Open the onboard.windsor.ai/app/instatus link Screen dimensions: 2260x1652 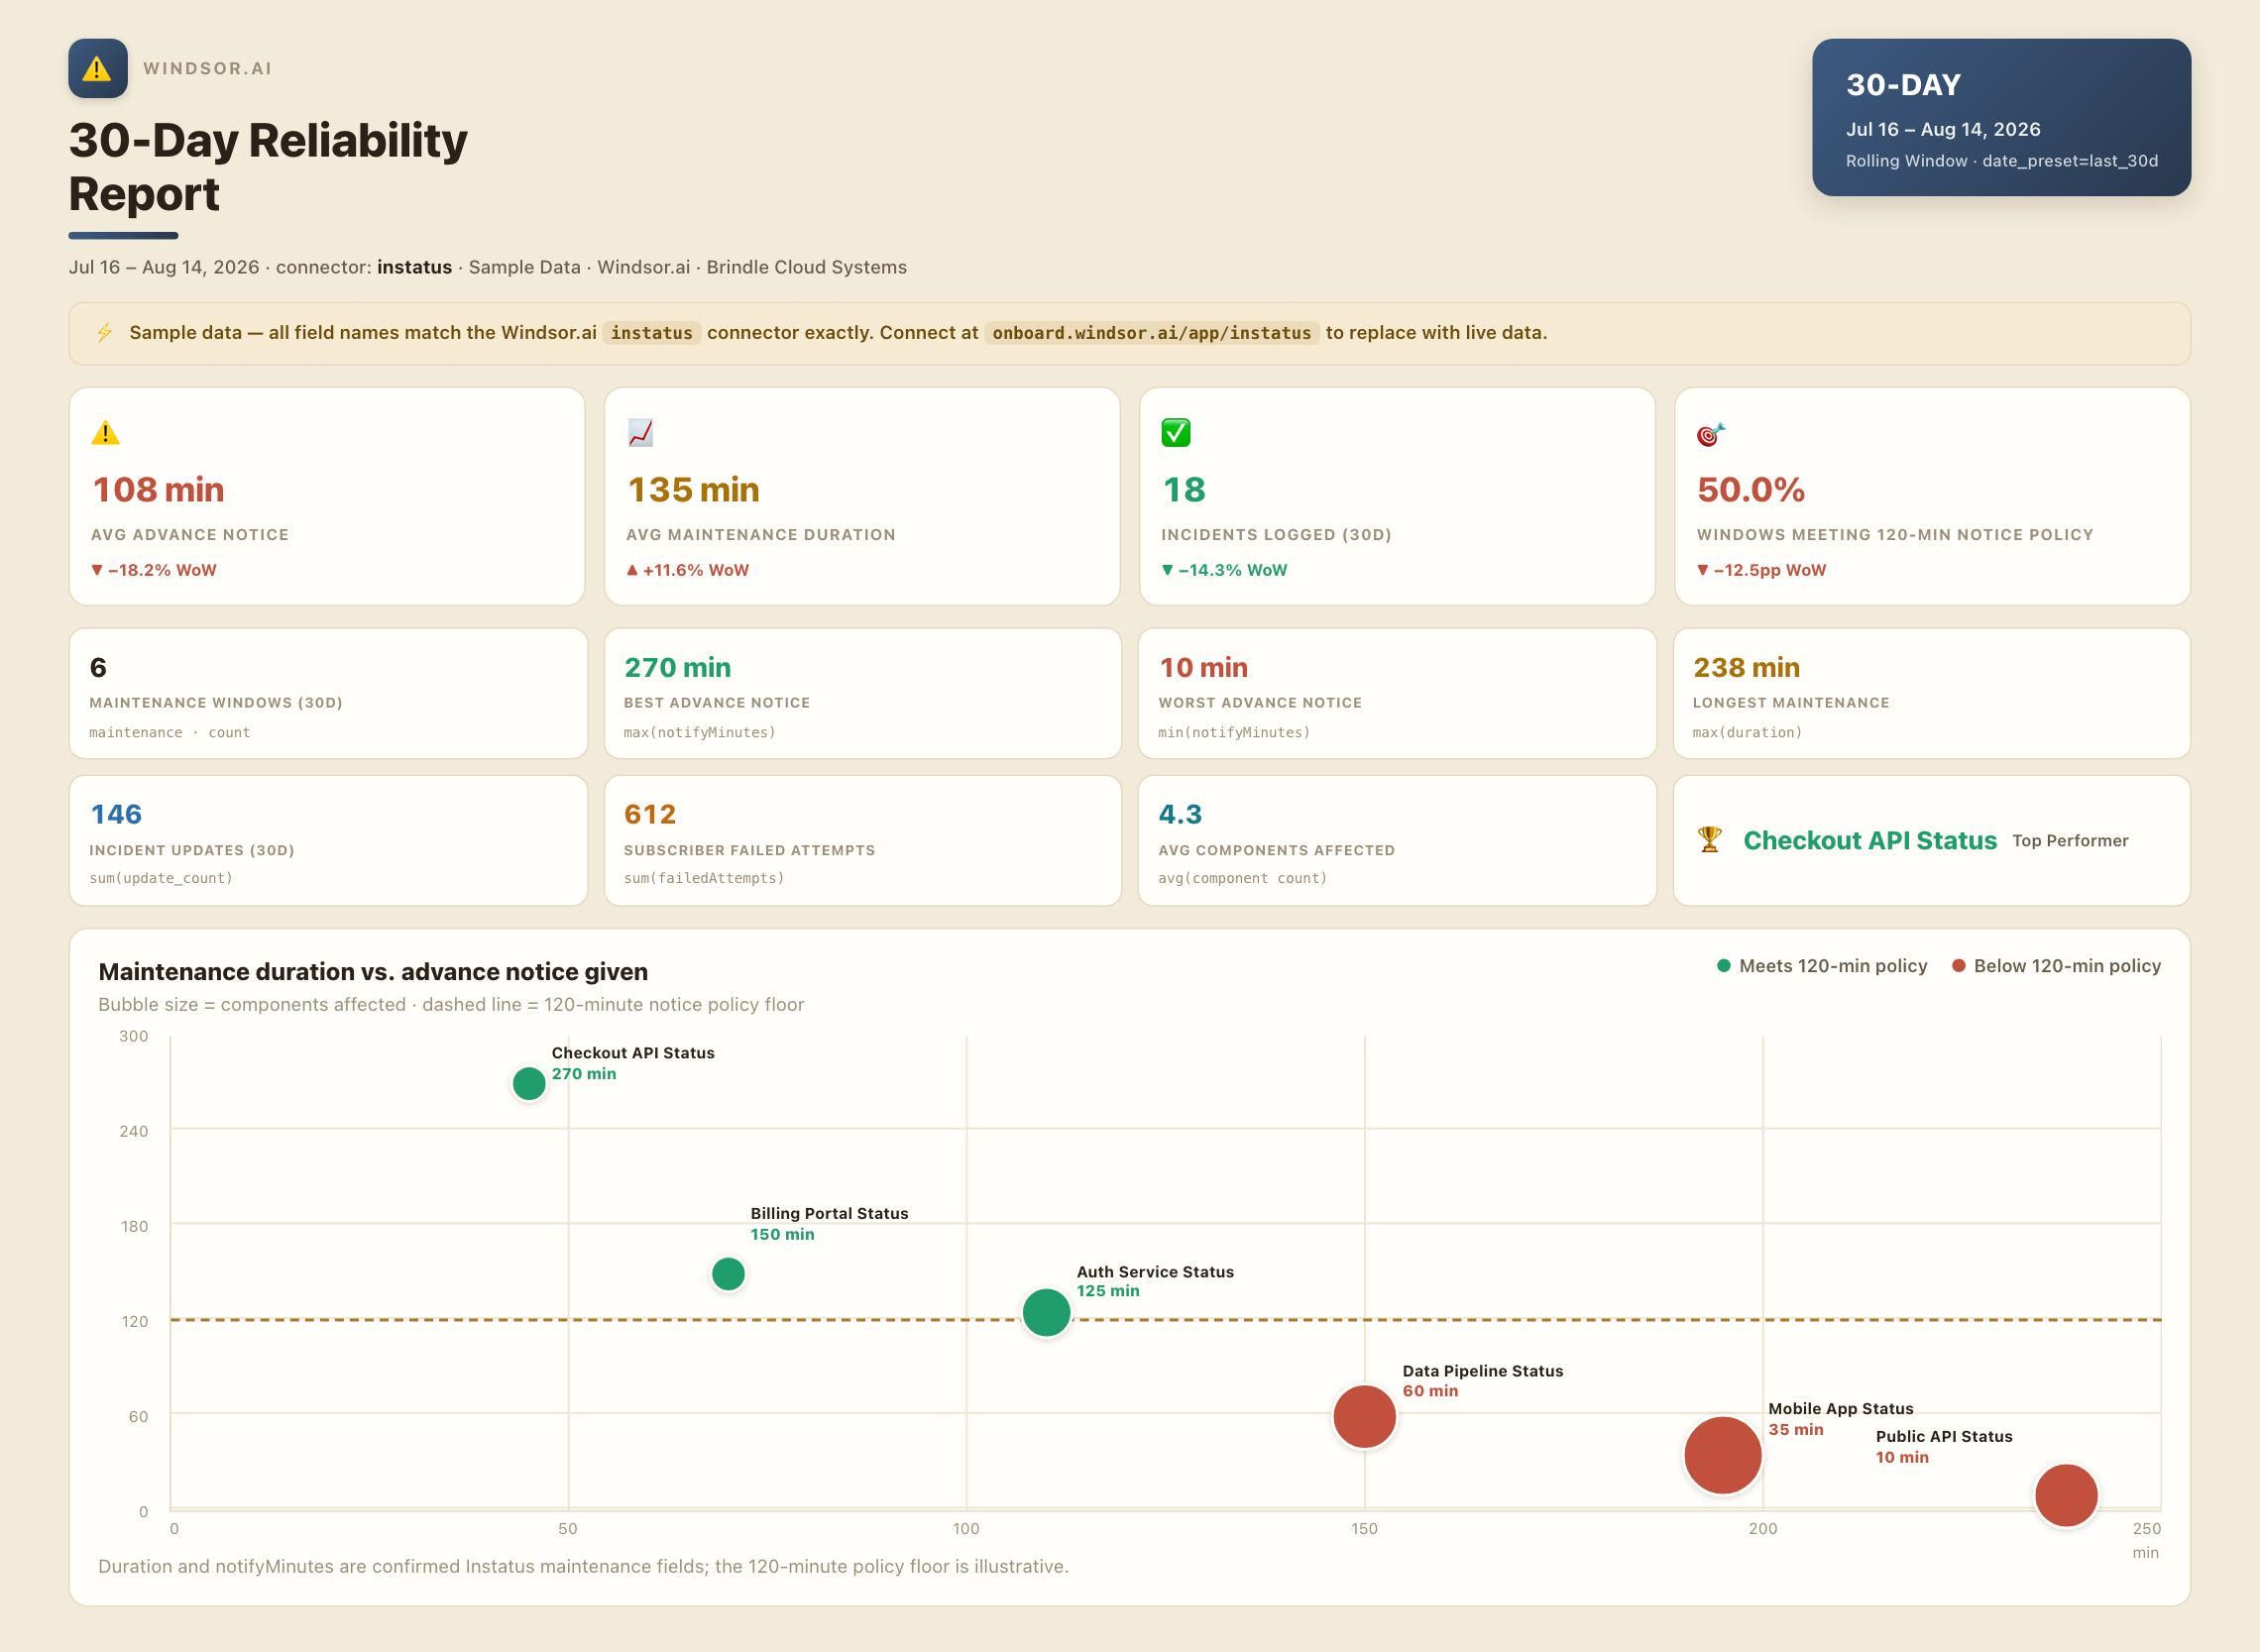1151,333
